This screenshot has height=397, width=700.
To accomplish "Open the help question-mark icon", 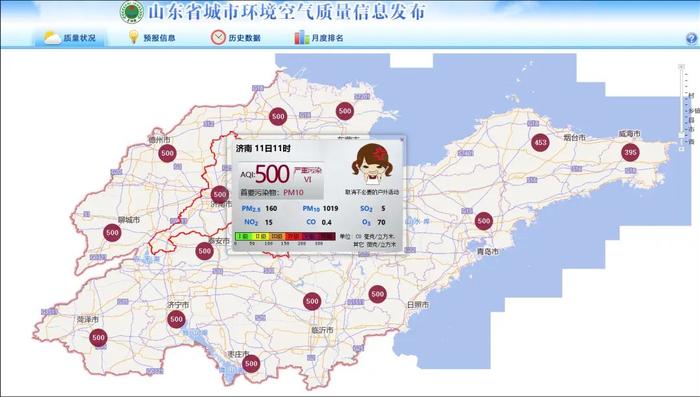I will pyautogui.click(x=691, y=39).
